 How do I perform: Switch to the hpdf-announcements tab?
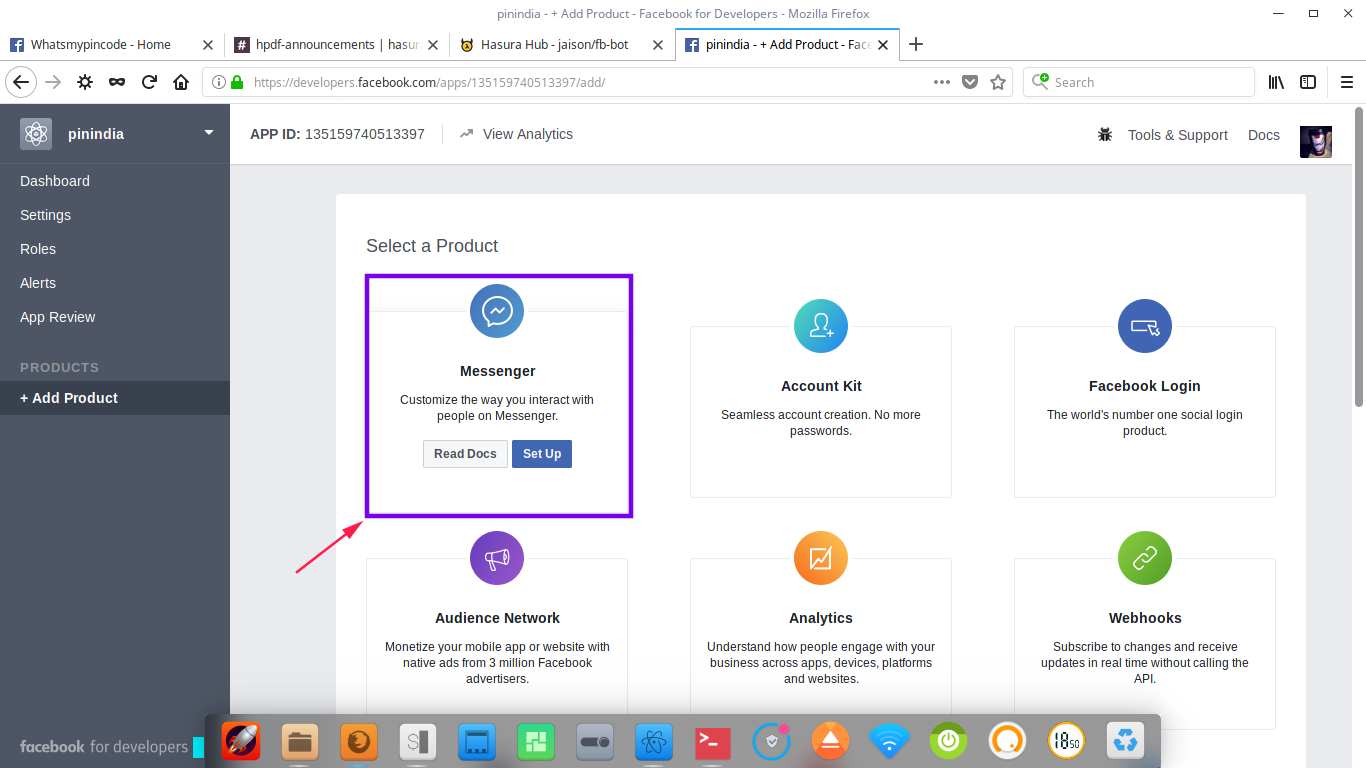335,44
